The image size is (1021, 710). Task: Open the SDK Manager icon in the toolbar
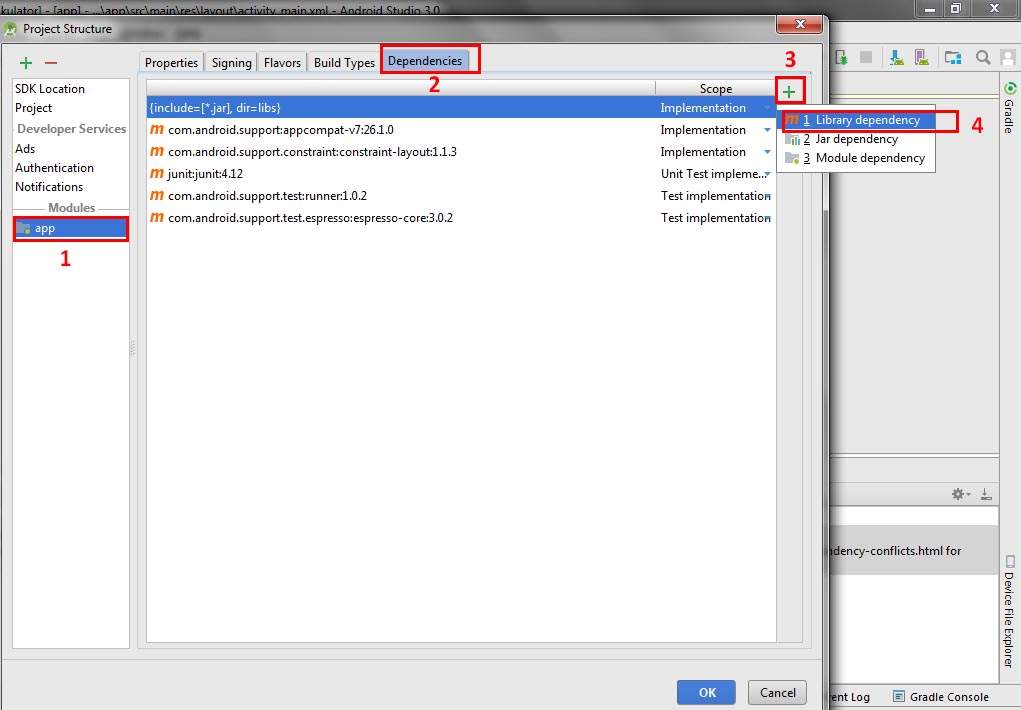coord(894,57)
